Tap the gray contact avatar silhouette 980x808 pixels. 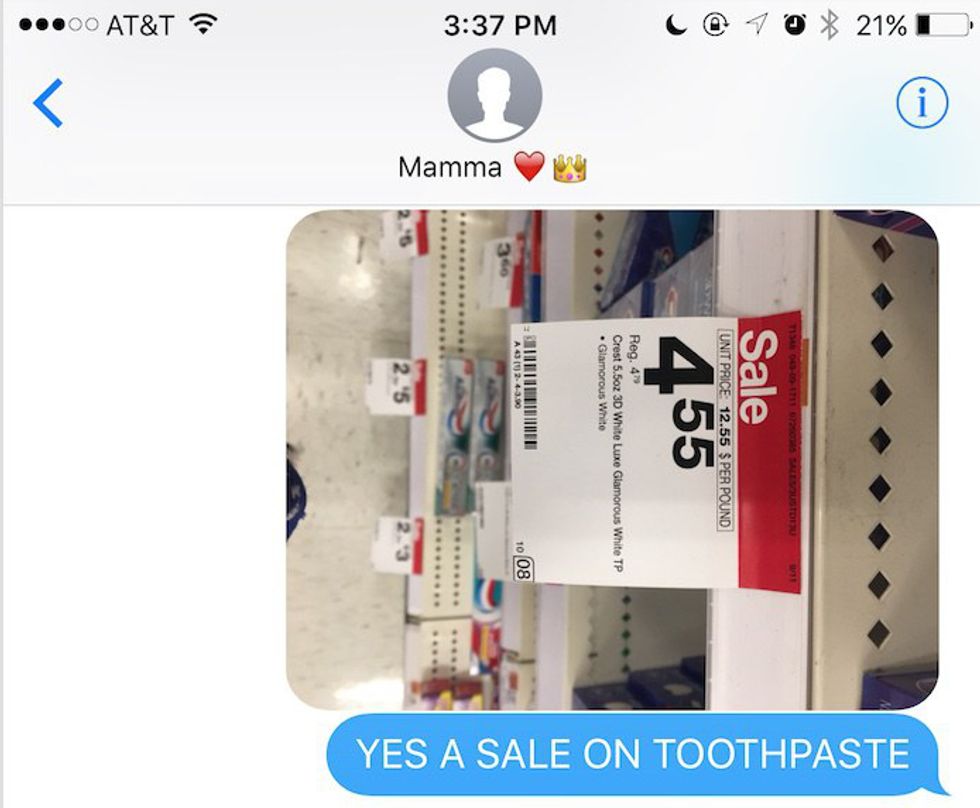point(494,96)
